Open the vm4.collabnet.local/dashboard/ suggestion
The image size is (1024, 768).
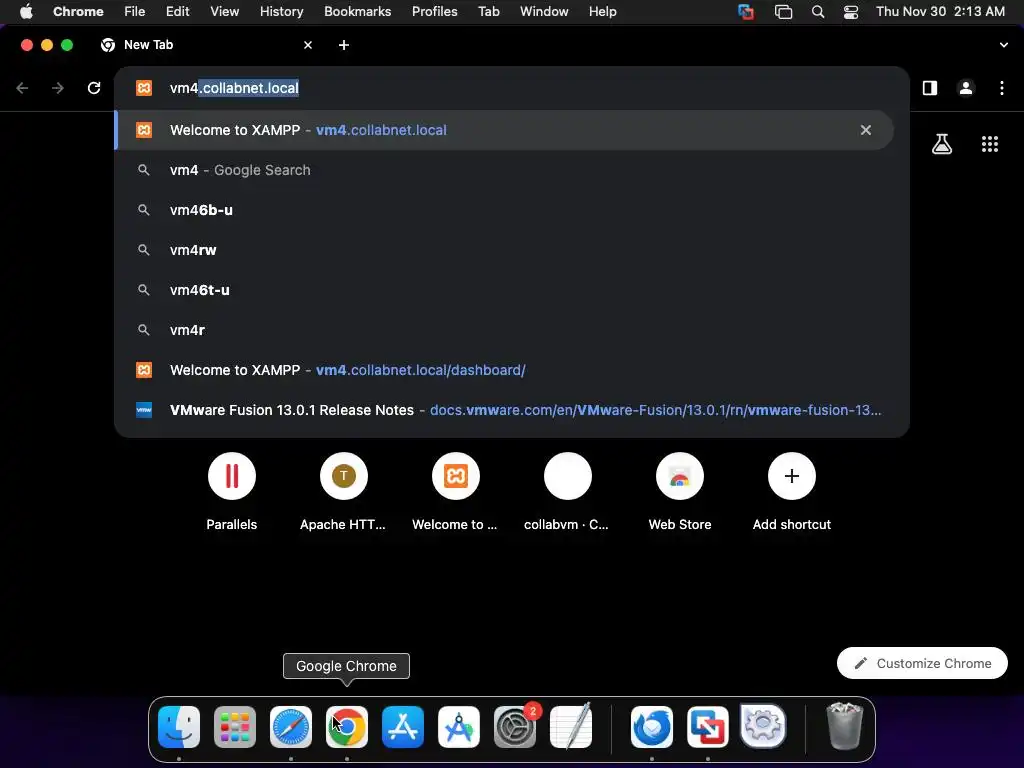coord(504,370)
